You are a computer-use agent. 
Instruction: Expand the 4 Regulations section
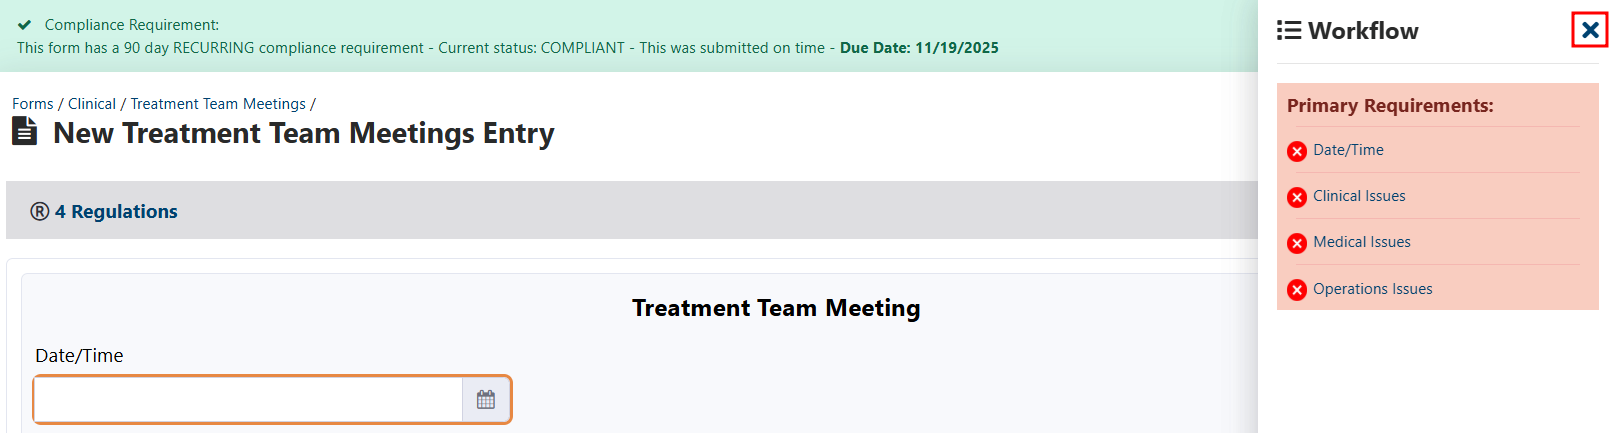pyautogui.click(x=116, y=211)
